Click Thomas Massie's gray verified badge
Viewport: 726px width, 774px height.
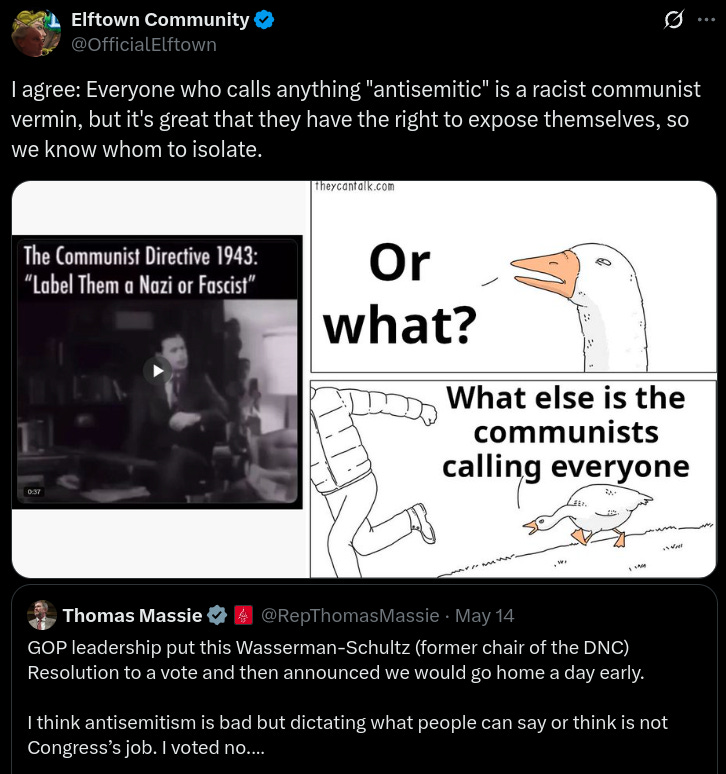pos(217,616)
